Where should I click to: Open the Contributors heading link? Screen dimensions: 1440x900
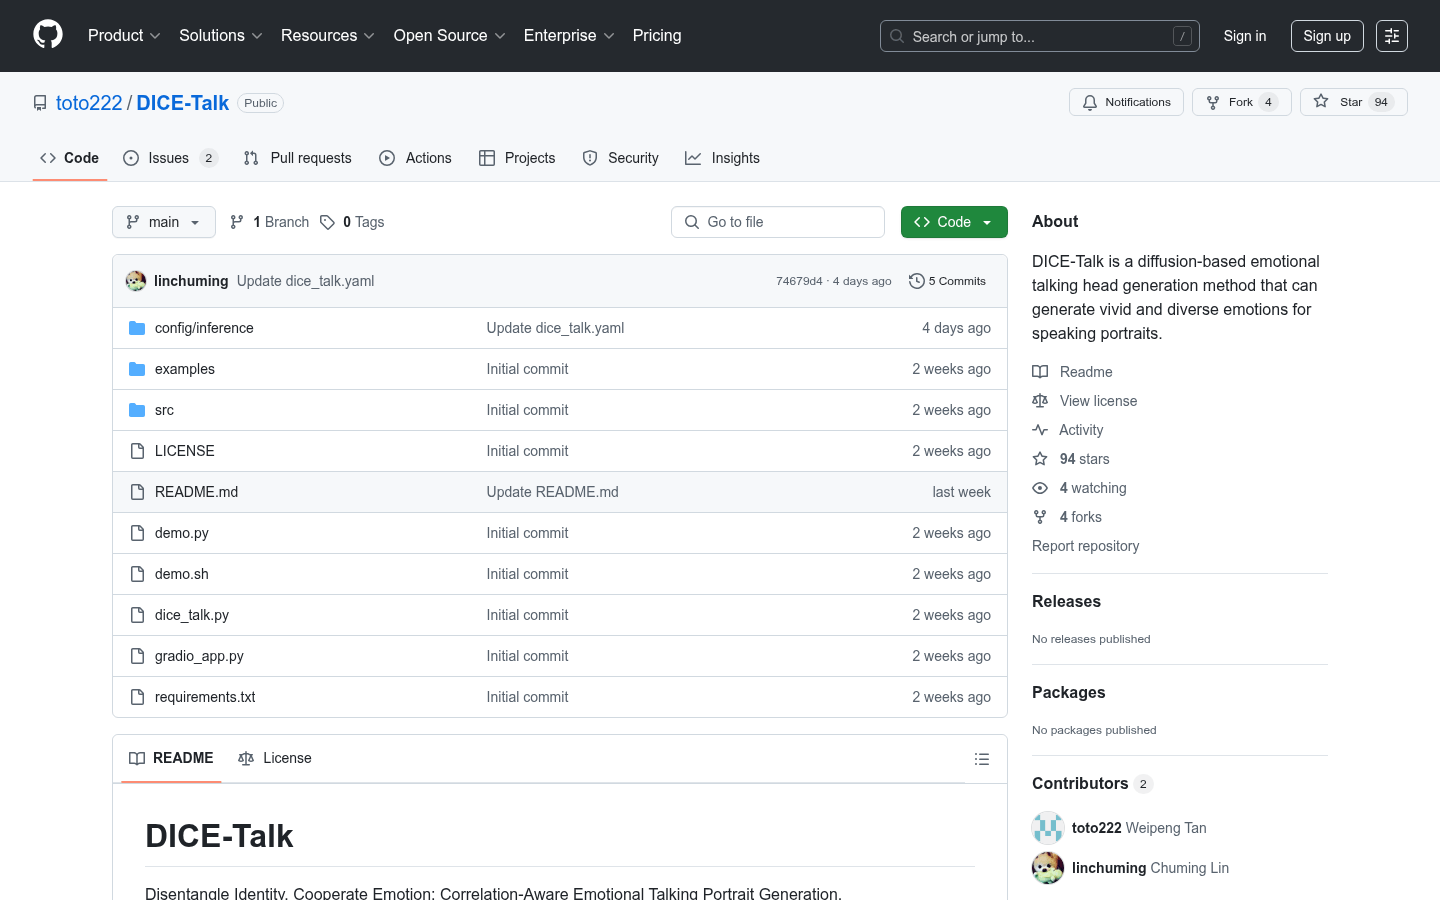1092,783
